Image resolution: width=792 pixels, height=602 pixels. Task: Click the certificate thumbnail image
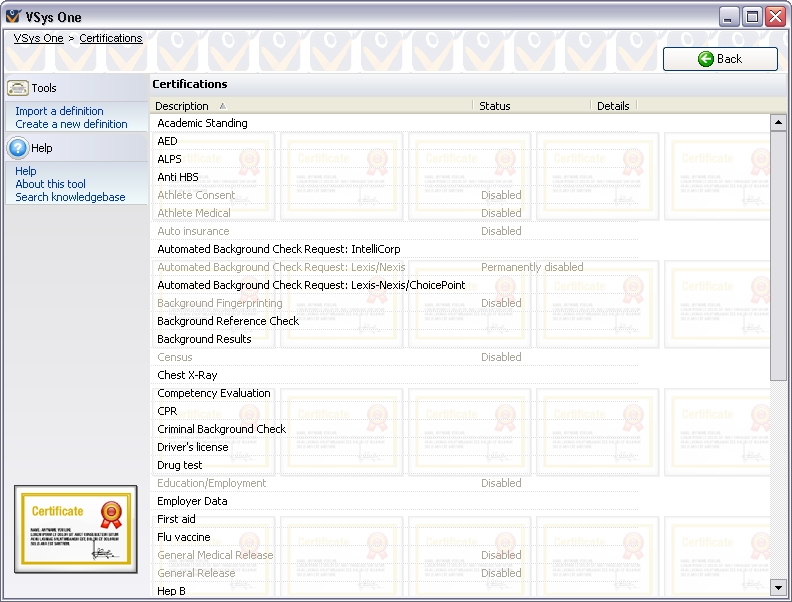75,529
